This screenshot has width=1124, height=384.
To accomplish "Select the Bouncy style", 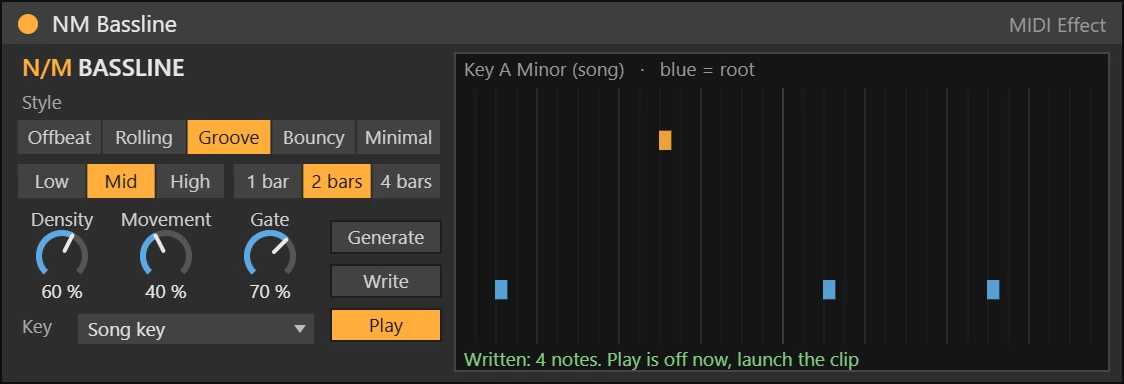I will coord(313,138).
